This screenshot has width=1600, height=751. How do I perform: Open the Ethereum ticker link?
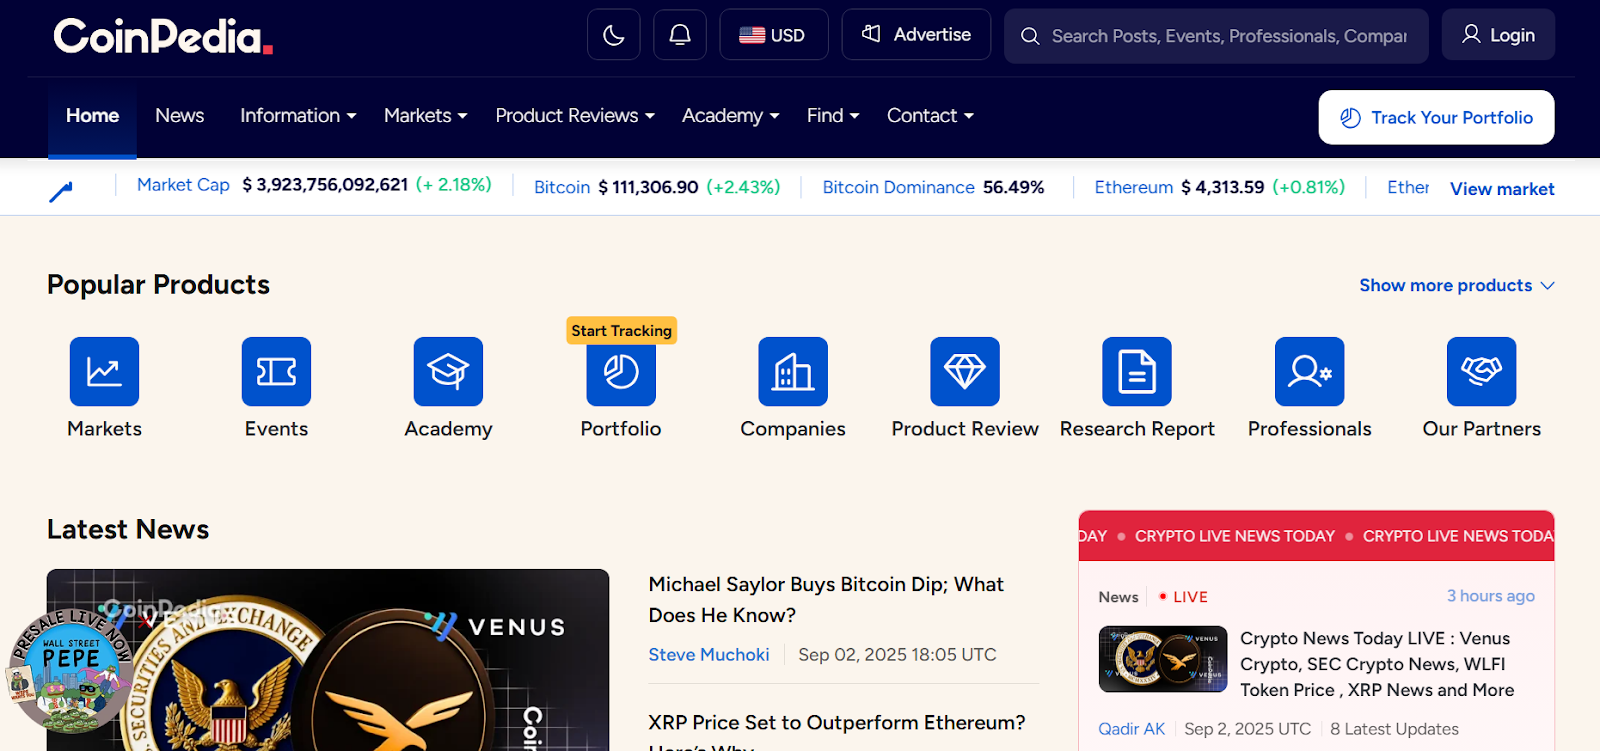pos(1134,187)
